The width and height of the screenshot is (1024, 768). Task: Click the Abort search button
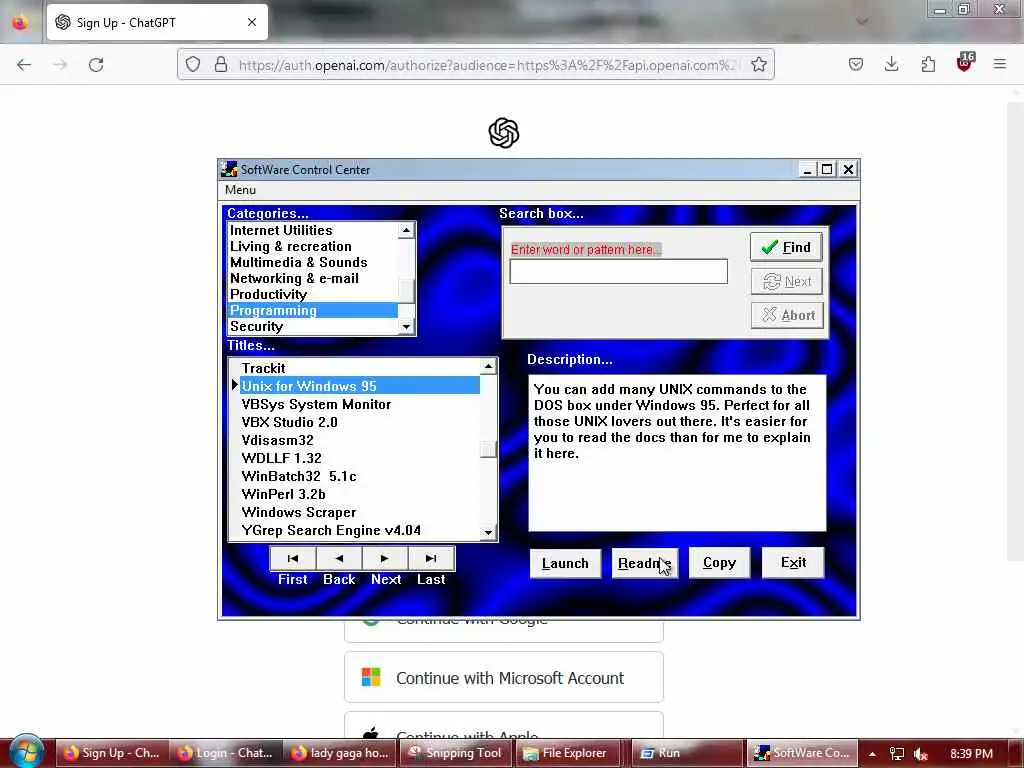point(786,315)
